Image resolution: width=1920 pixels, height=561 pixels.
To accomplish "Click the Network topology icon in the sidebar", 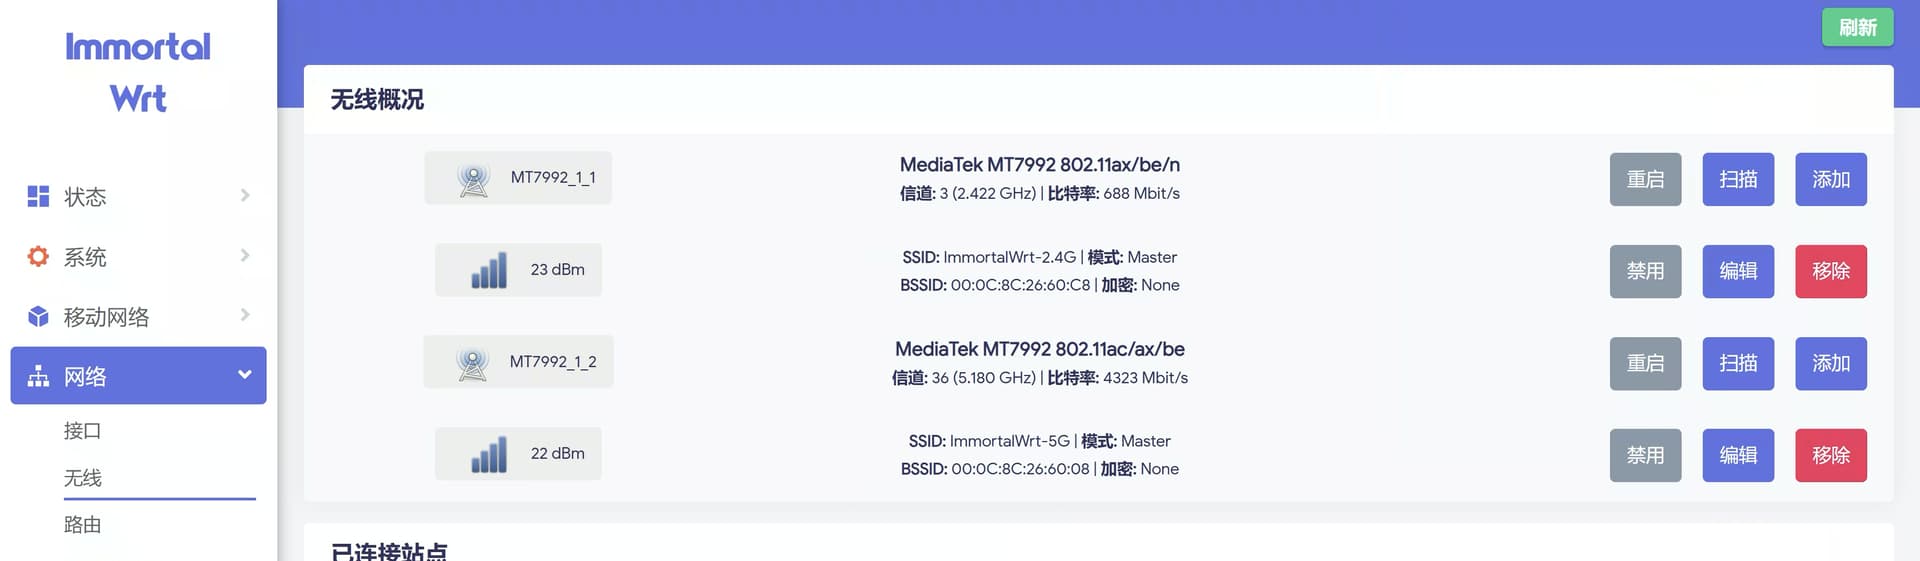I will tap(38, 376).
